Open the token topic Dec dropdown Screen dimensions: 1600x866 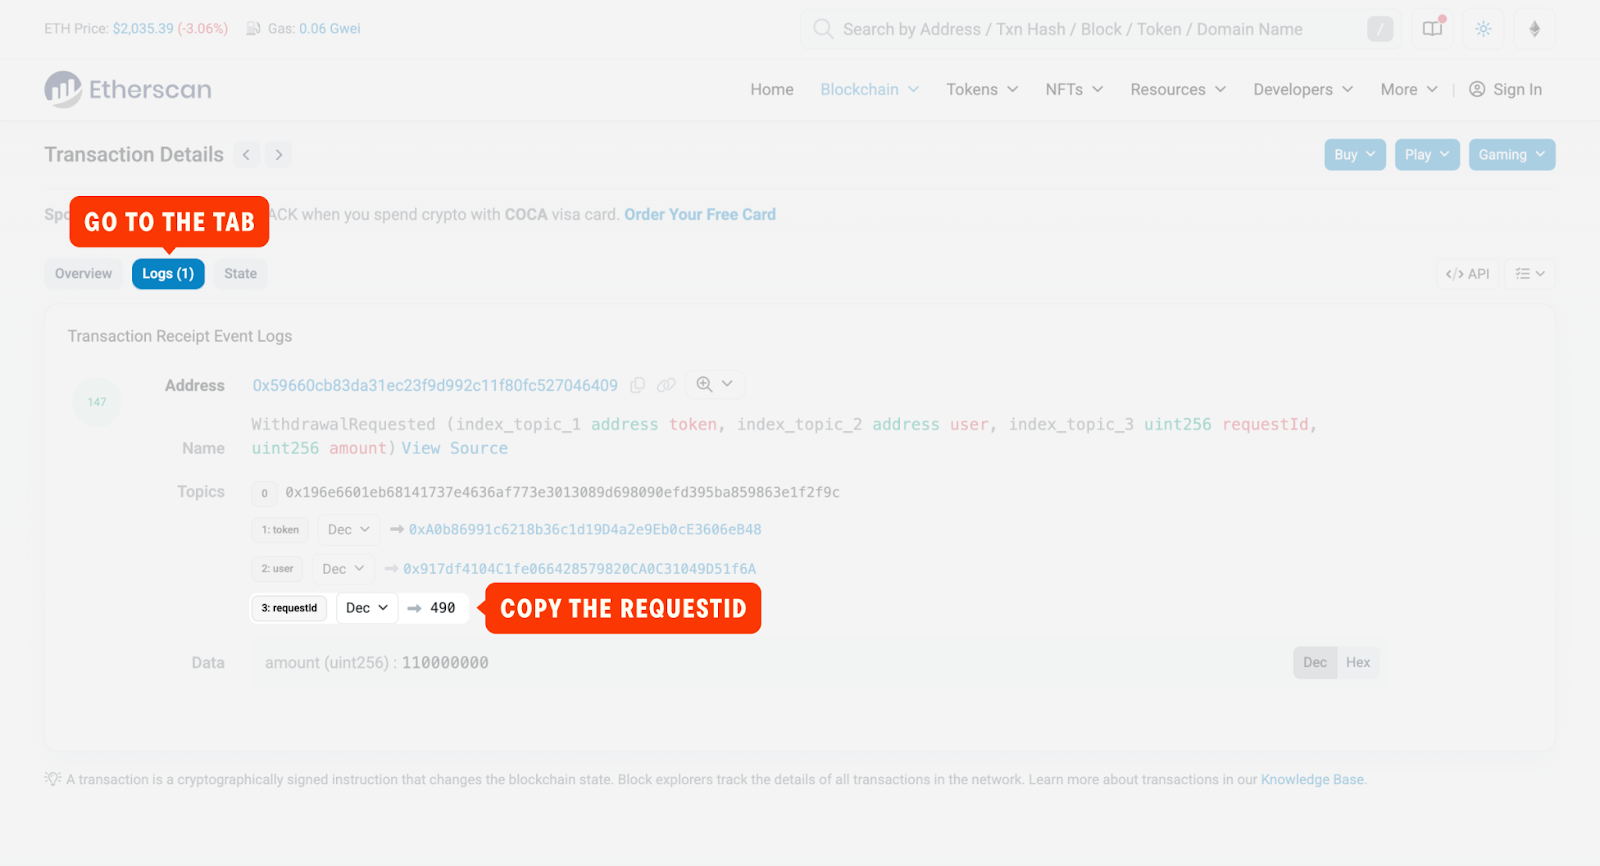click(x=348, y=530)
